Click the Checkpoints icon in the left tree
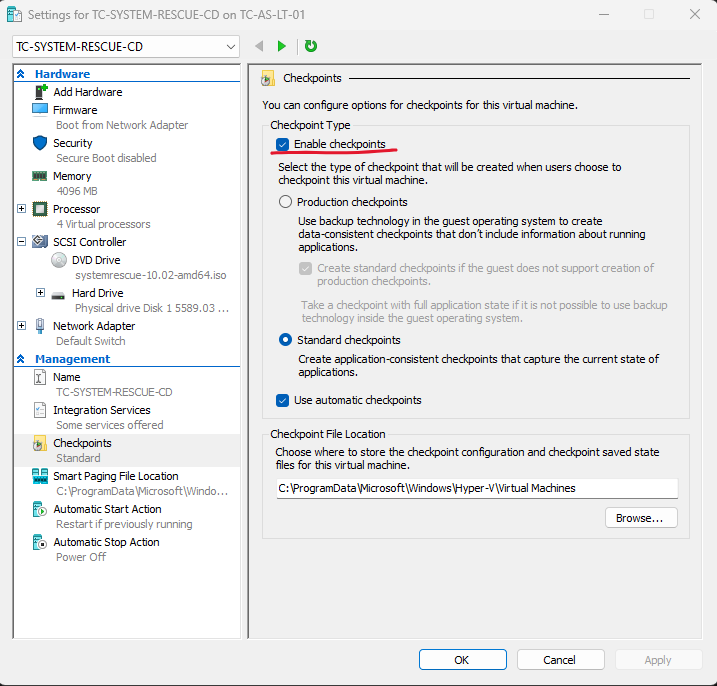This screenshot has width=717, height=686. point(40,443)
